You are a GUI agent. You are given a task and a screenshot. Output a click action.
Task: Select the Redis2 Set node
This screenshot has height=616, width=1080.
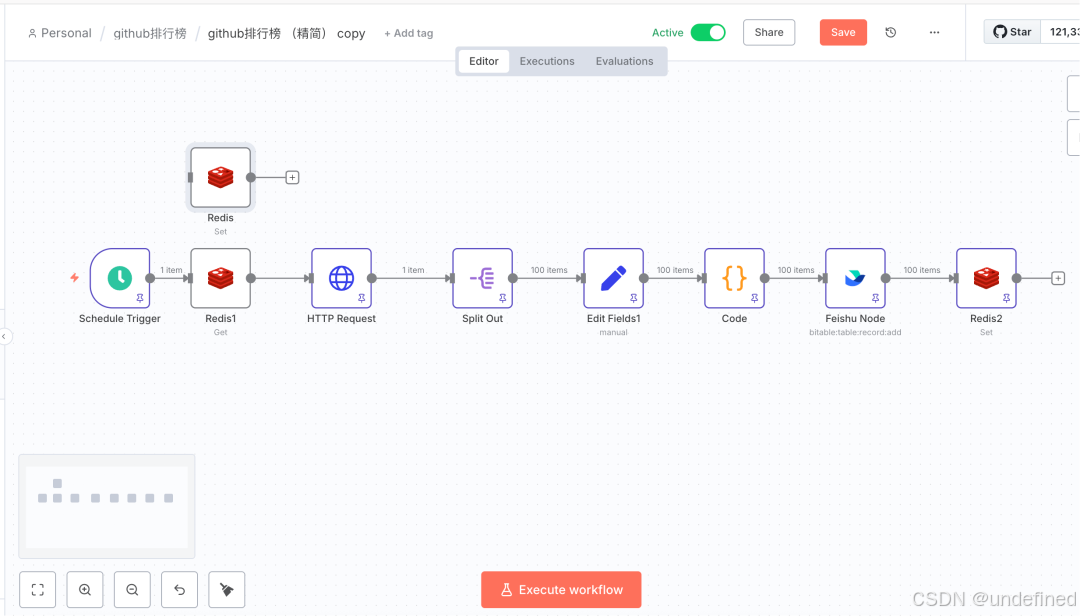click(986, 278)
